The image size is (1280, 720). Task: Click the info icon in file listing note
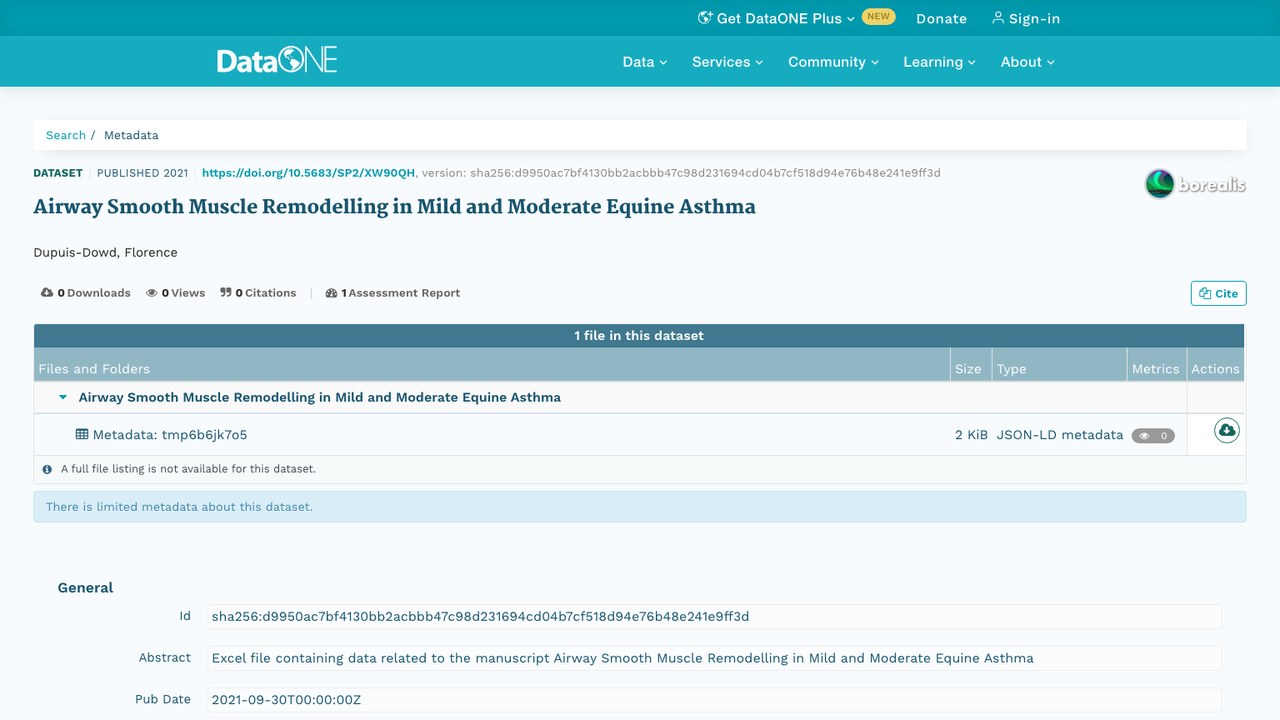pos(47,469)
